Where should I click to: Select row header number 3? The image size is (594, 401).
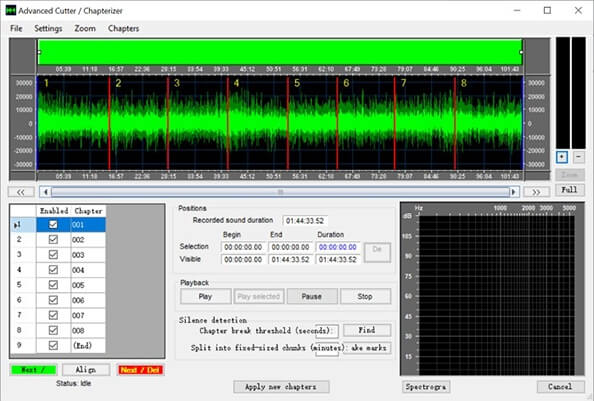coord(23,254)
